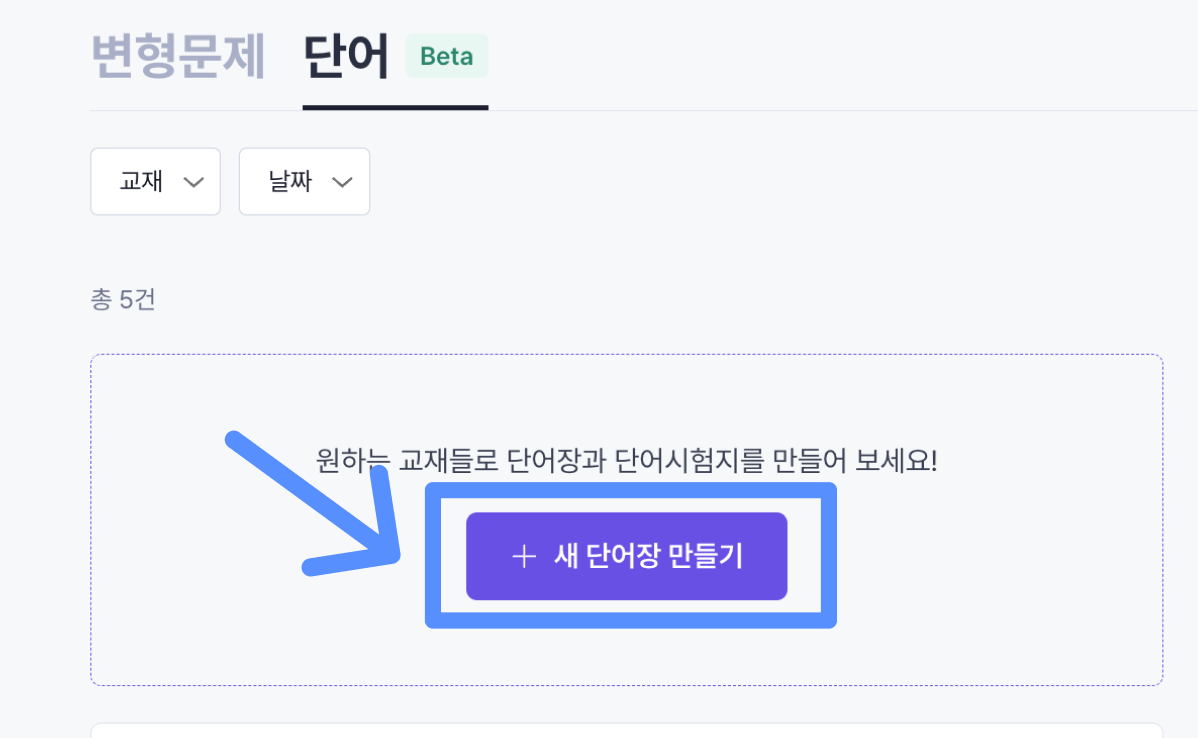Click the 총 5건 result count

(x=123, y=299)
